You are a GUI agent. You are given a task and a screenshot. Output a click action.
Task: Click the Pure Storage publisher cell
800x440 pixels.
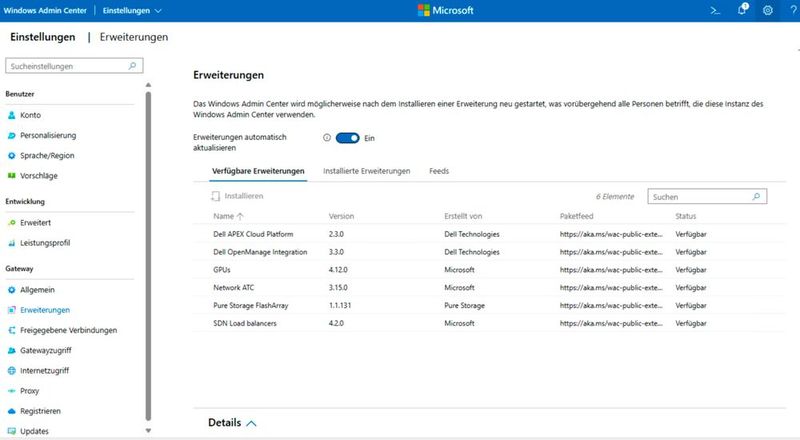coord(464,306)
